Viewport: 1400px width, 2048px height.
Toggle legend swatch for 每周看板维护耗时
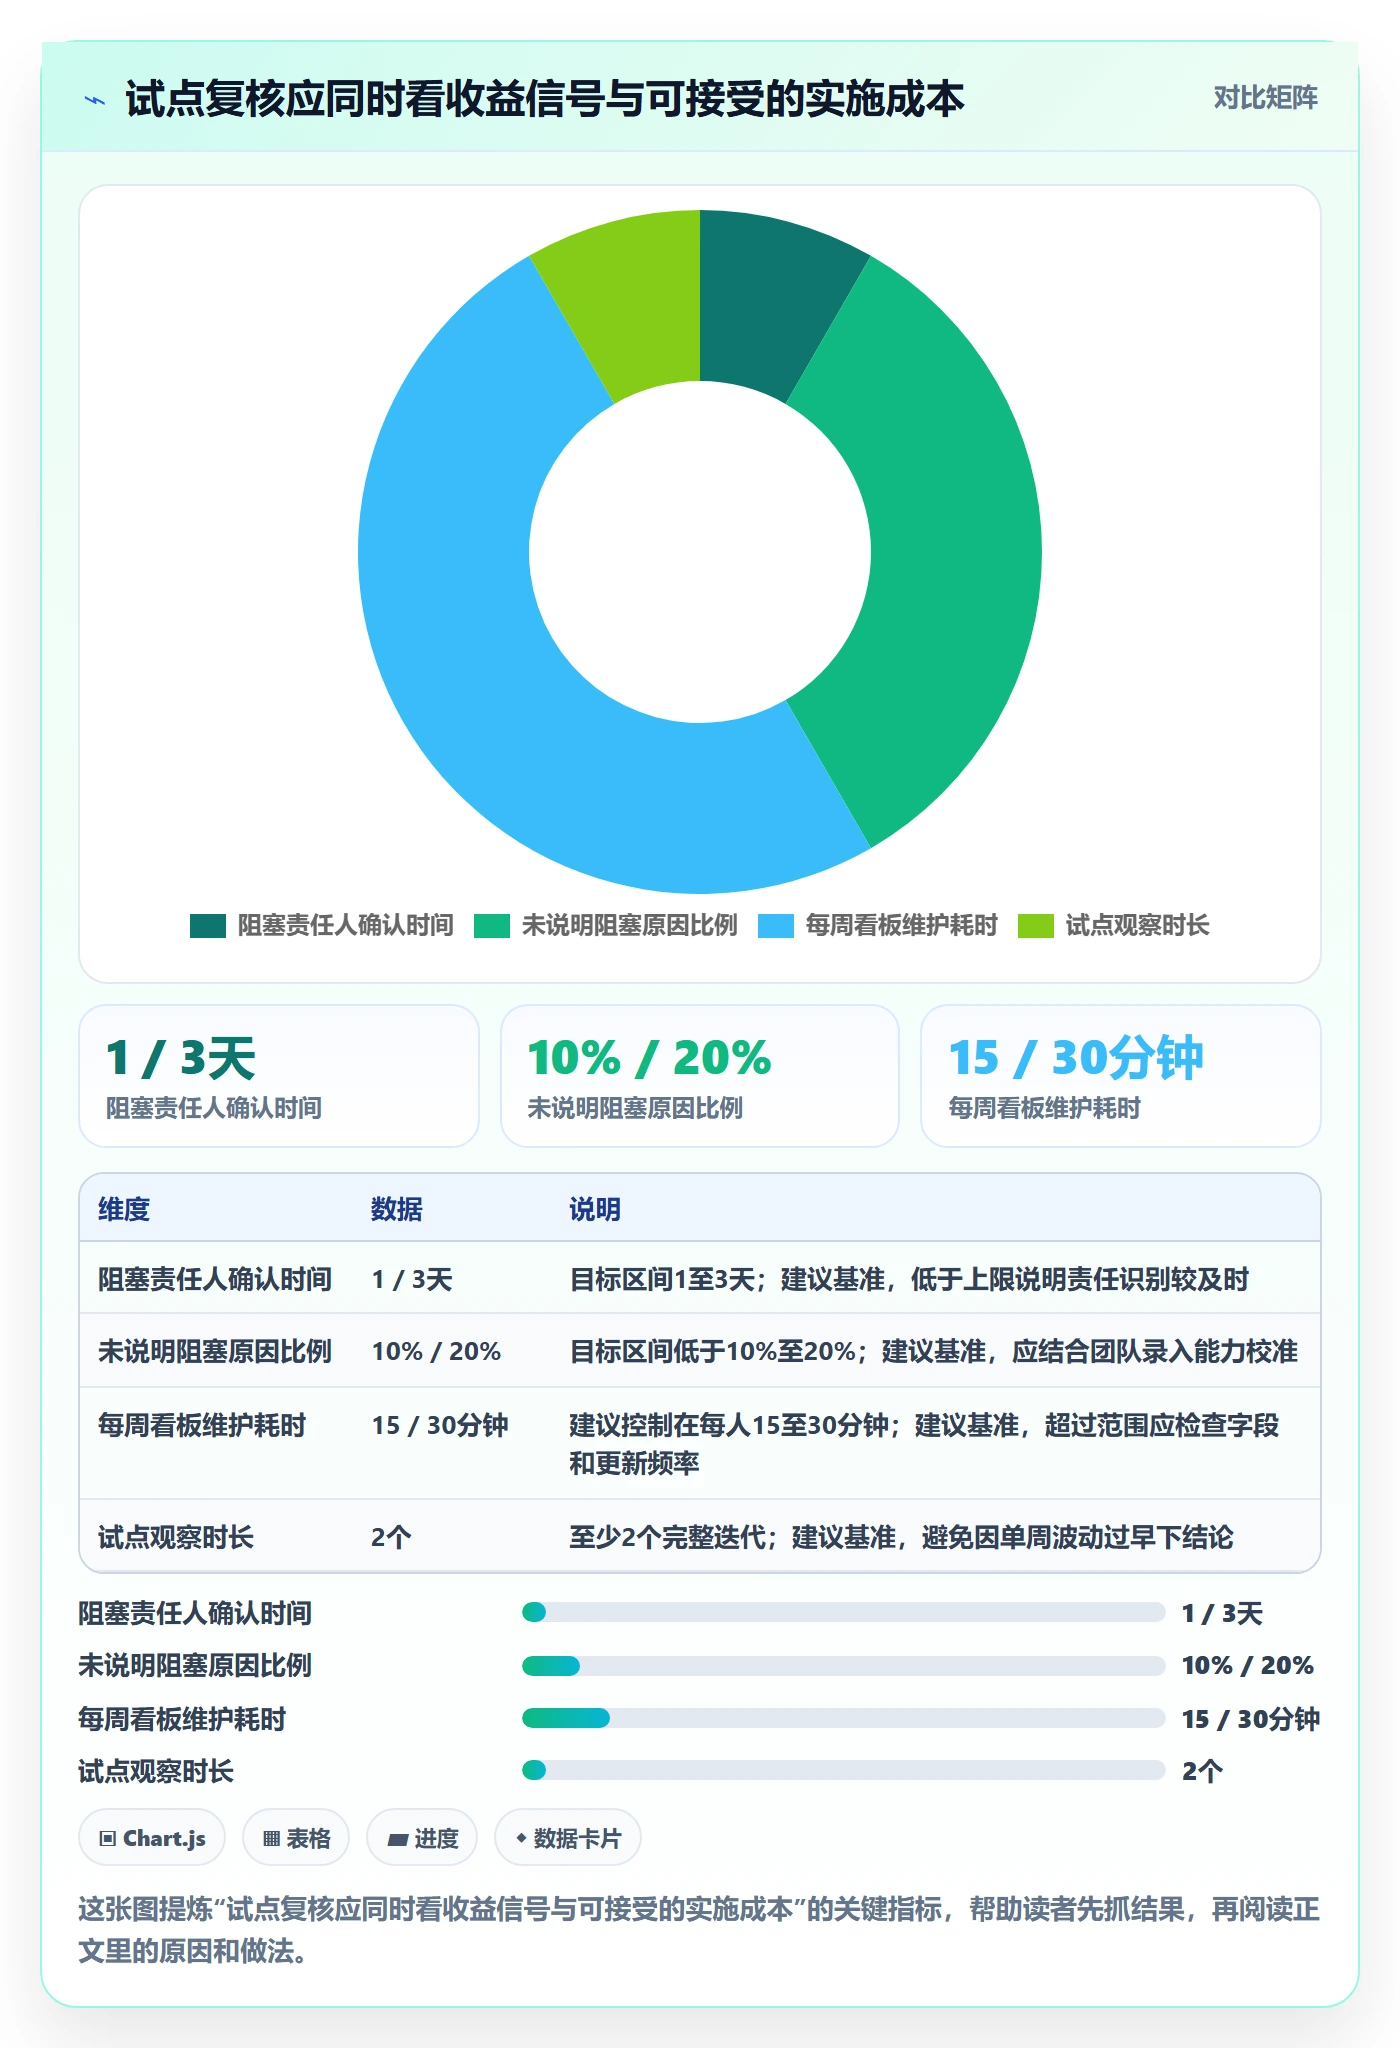776,926
